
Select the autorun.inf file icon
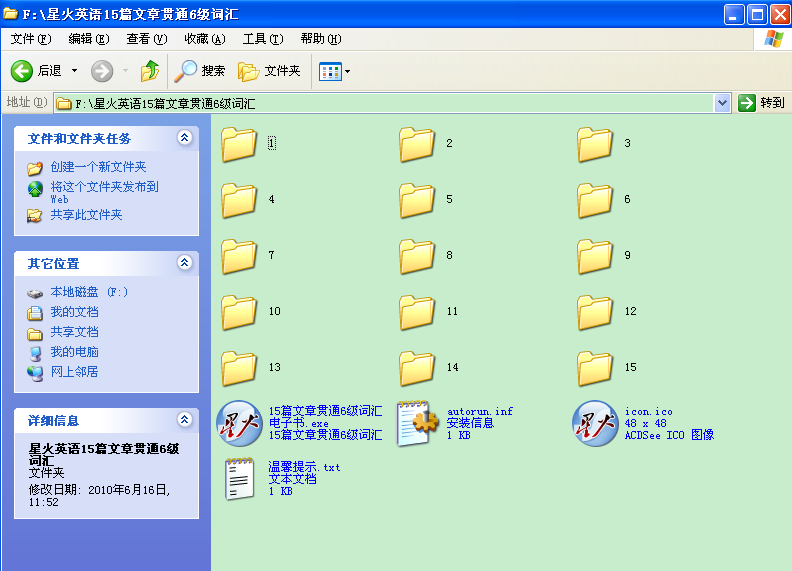pos(417,423)
